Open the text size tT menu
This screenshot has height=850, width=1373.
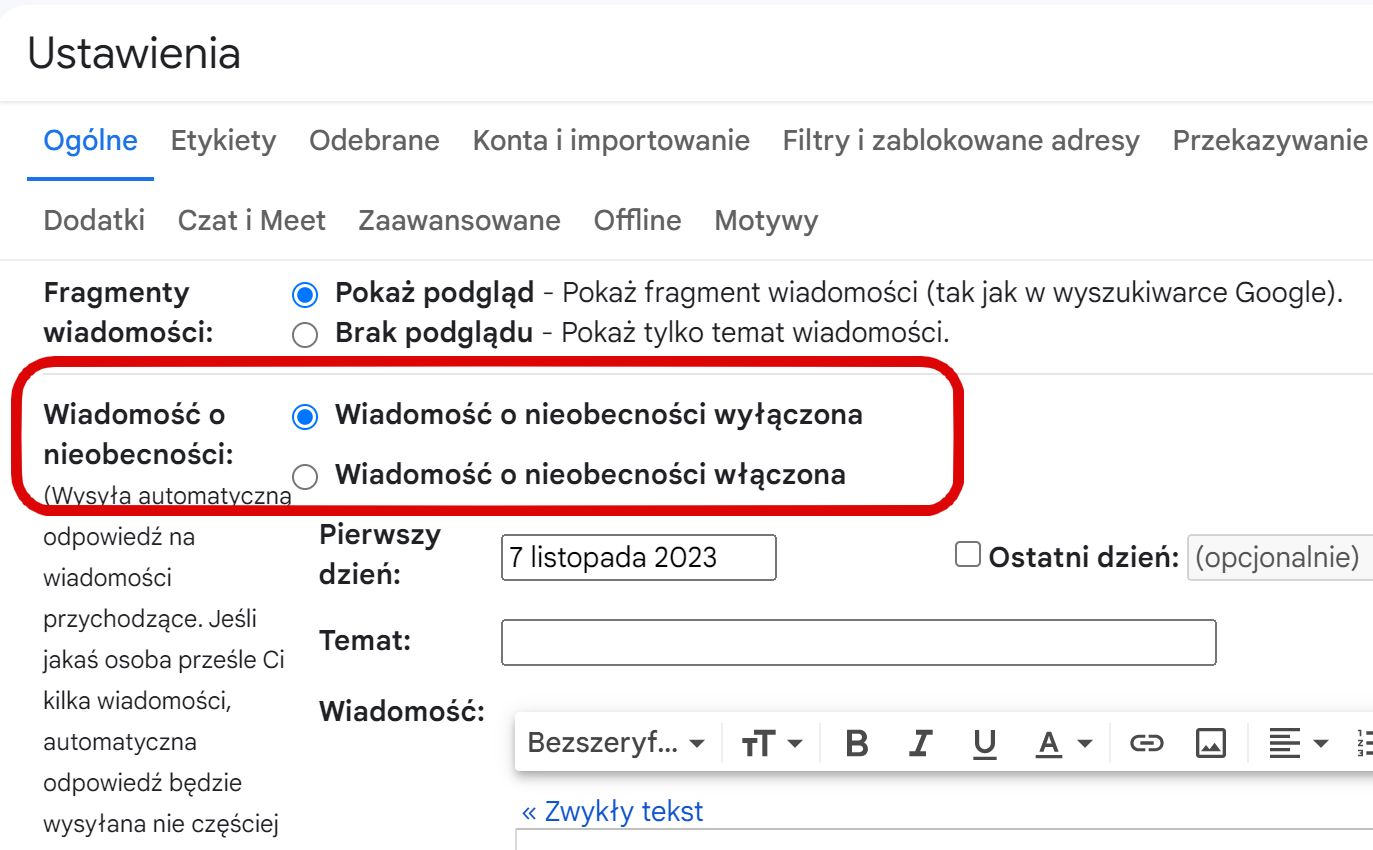[772, 743]
